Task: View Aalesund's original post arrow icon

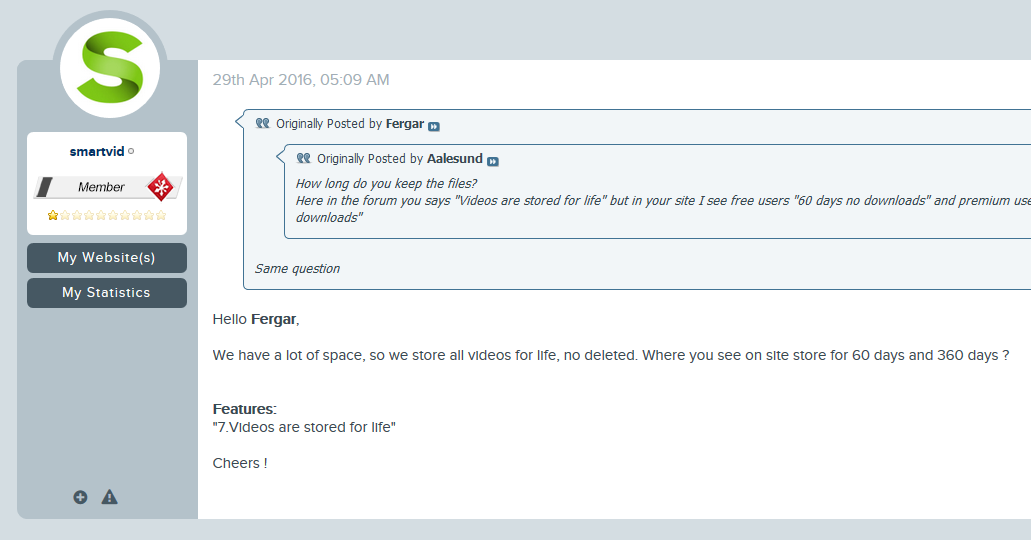Action: [492, 161]
